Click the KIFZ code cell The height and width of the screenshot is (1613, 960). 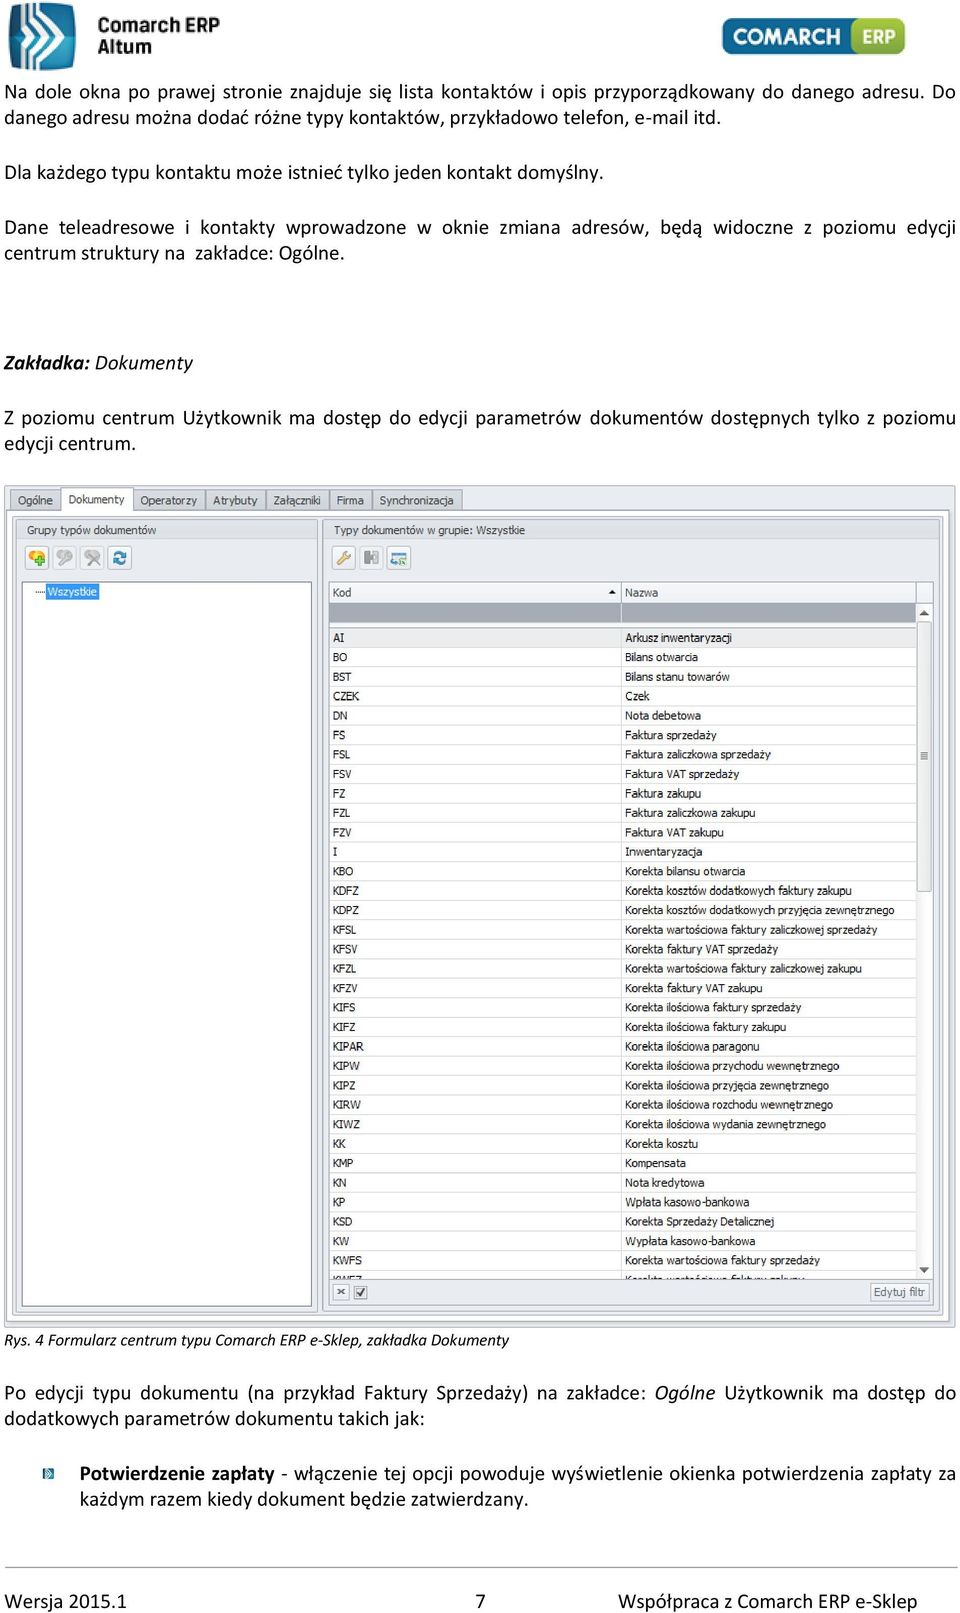point(474,1028)
